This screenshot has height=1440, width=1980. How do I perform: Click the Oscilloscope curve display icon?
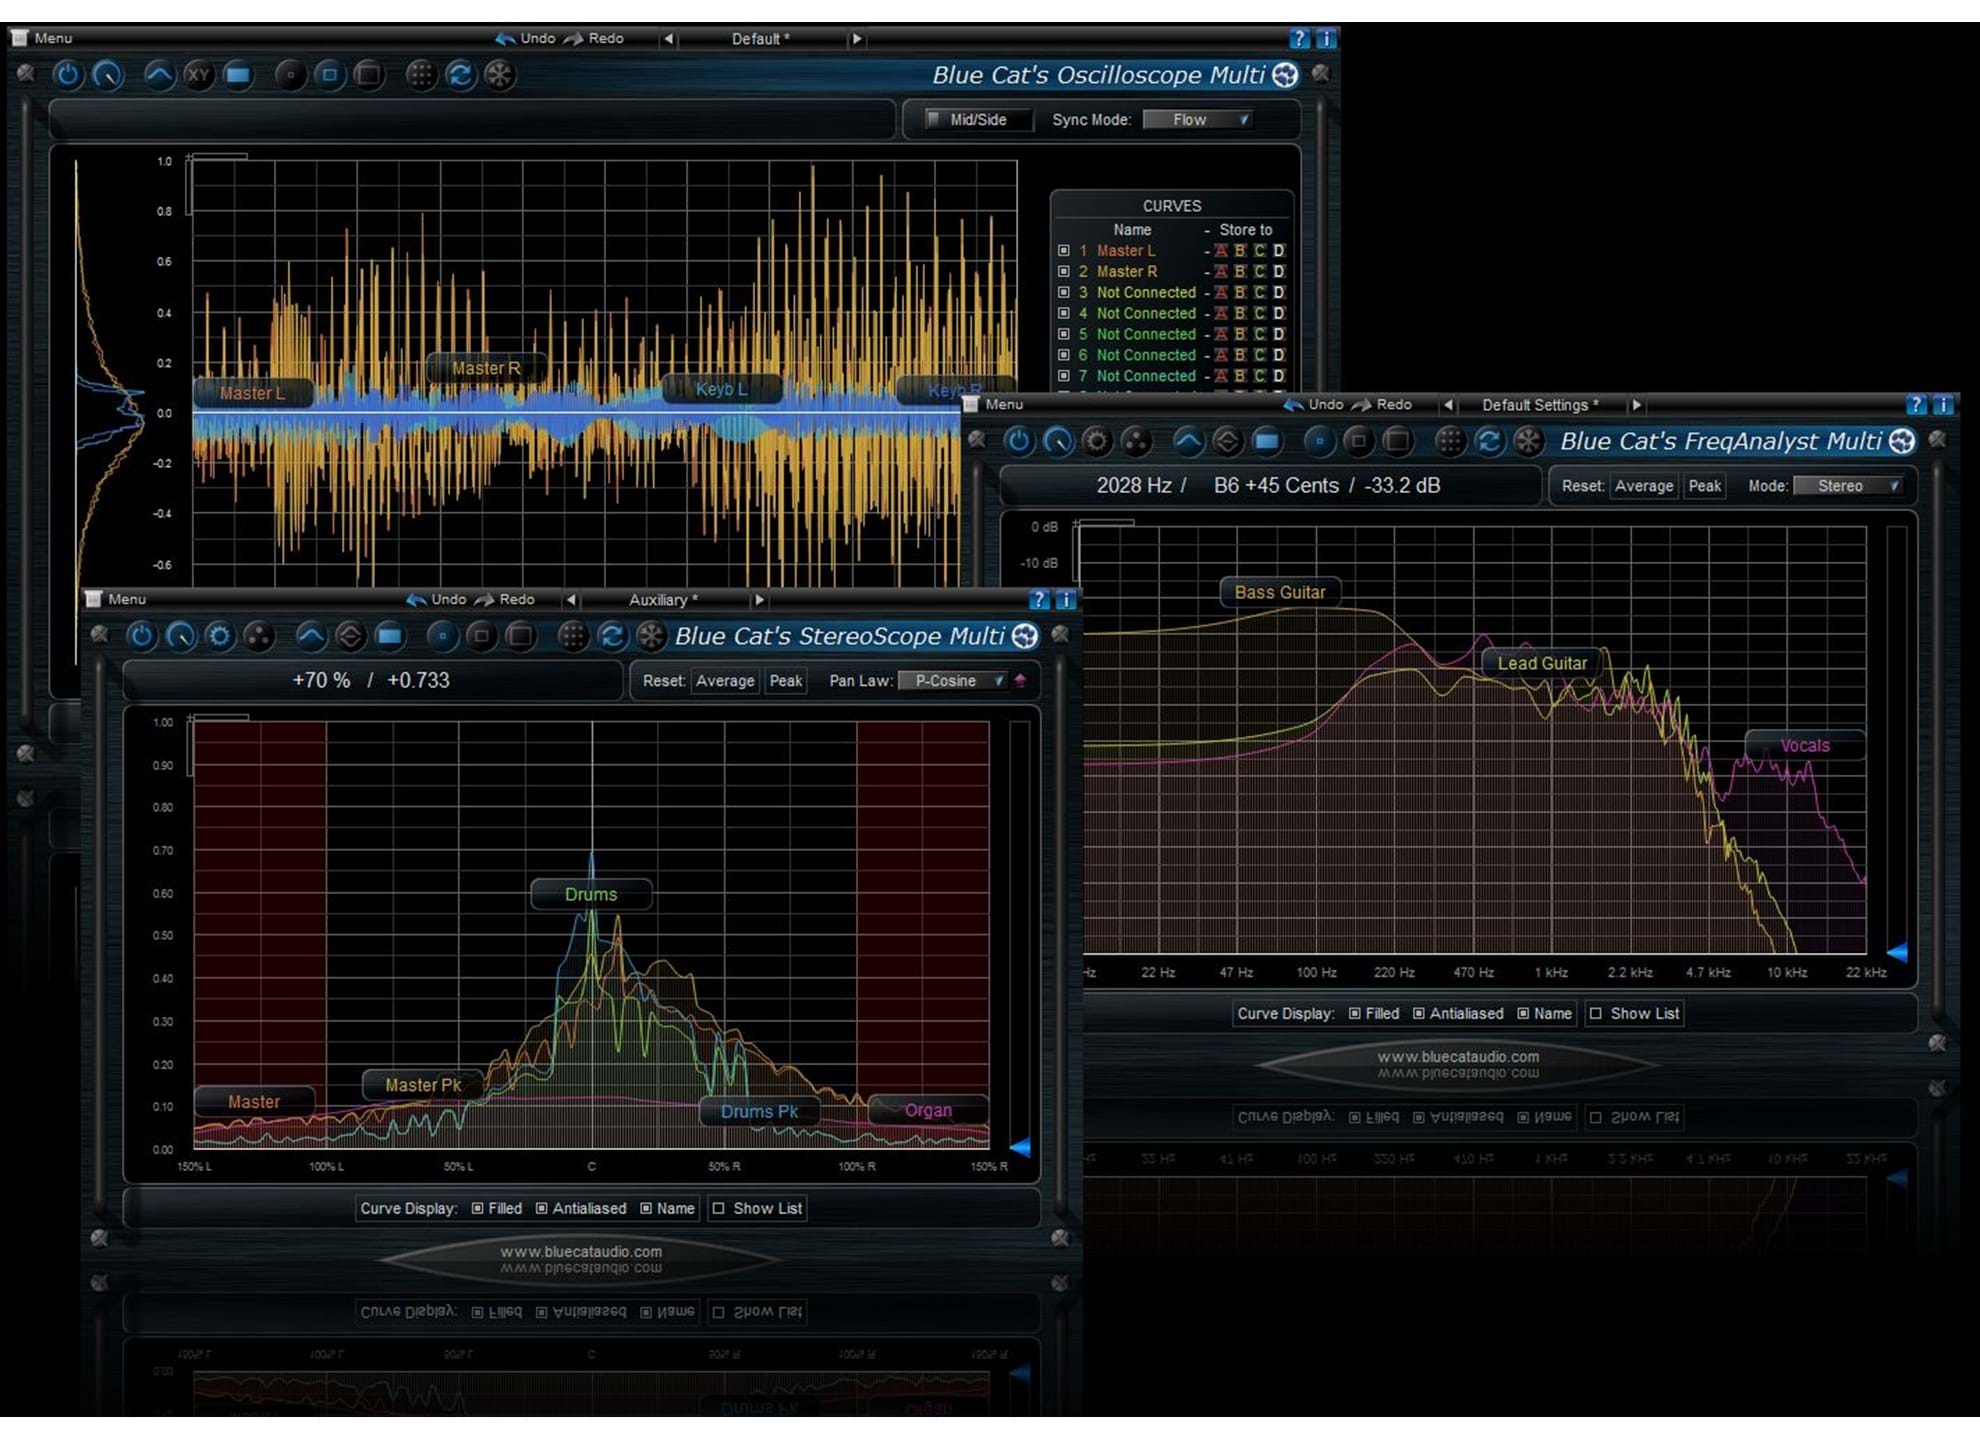(x=159, y=75)
